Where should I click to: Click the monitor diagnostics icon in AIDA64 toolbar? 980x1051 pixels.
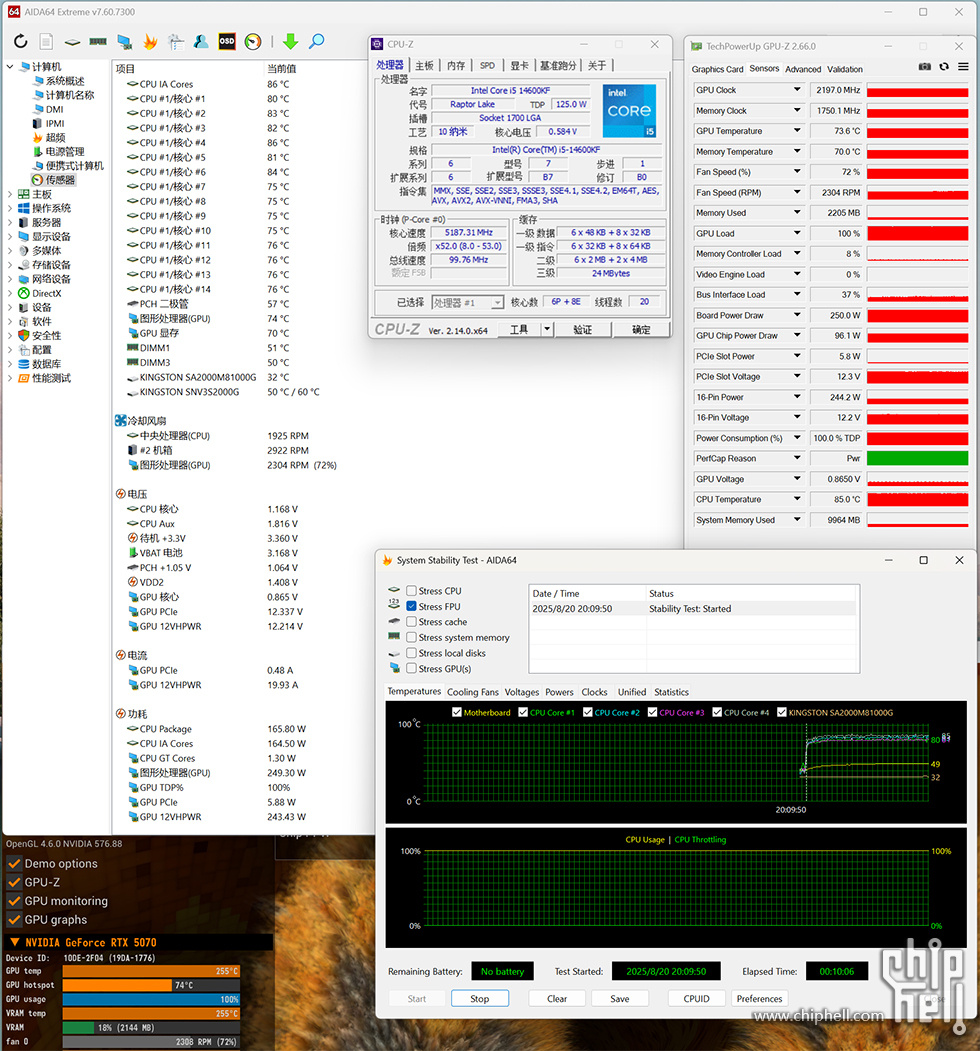(x=124, y=42)
